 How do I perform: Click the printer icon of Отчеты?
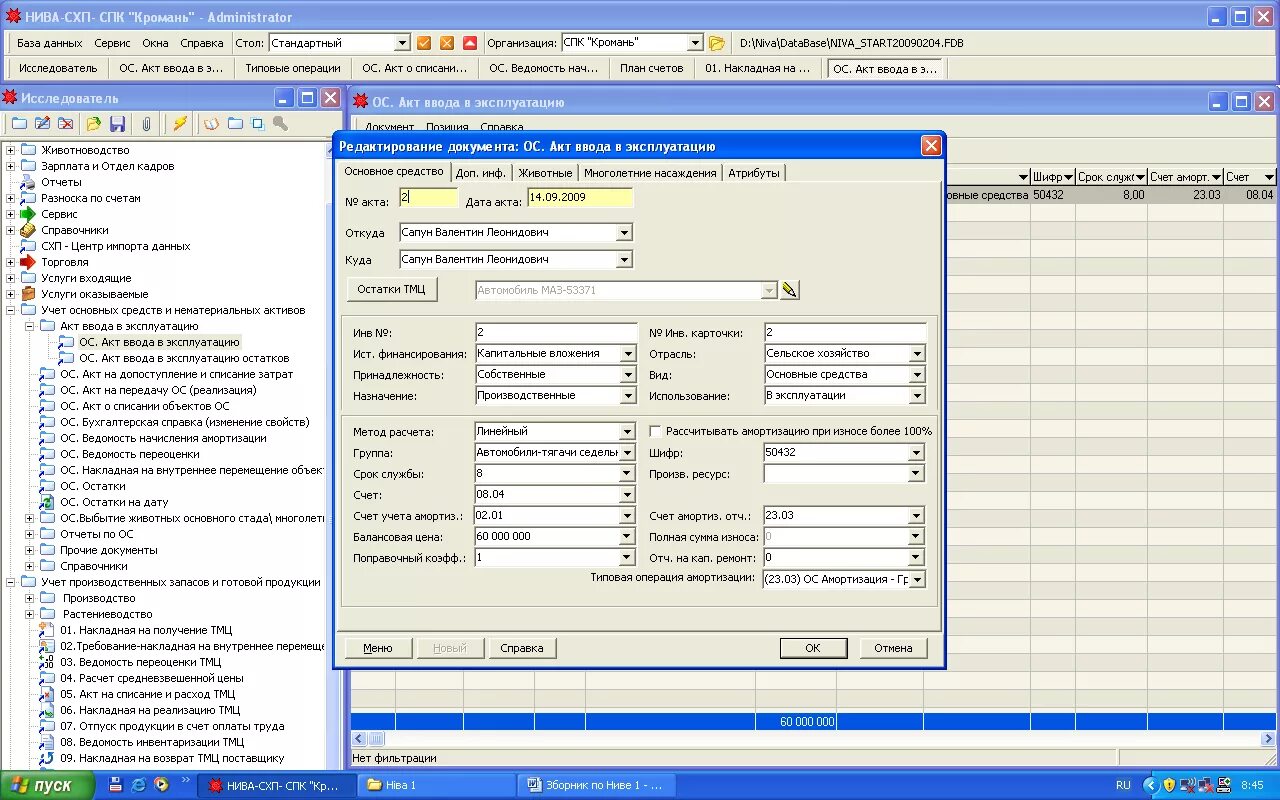[28, 182]
